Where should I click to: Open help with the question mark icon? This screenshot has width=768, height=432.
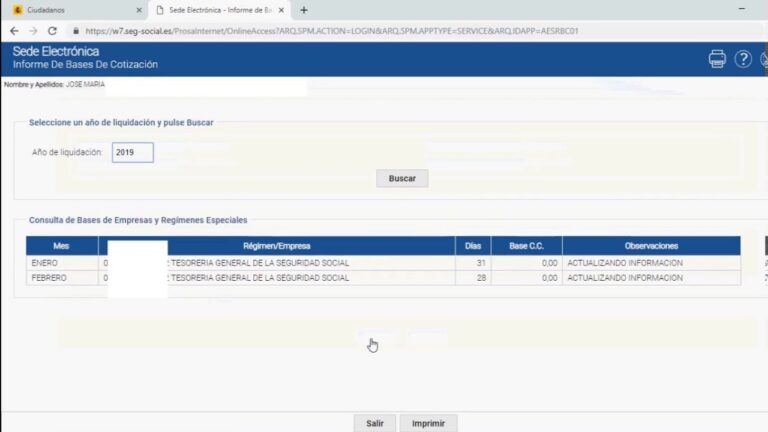[x=743, y=59]
